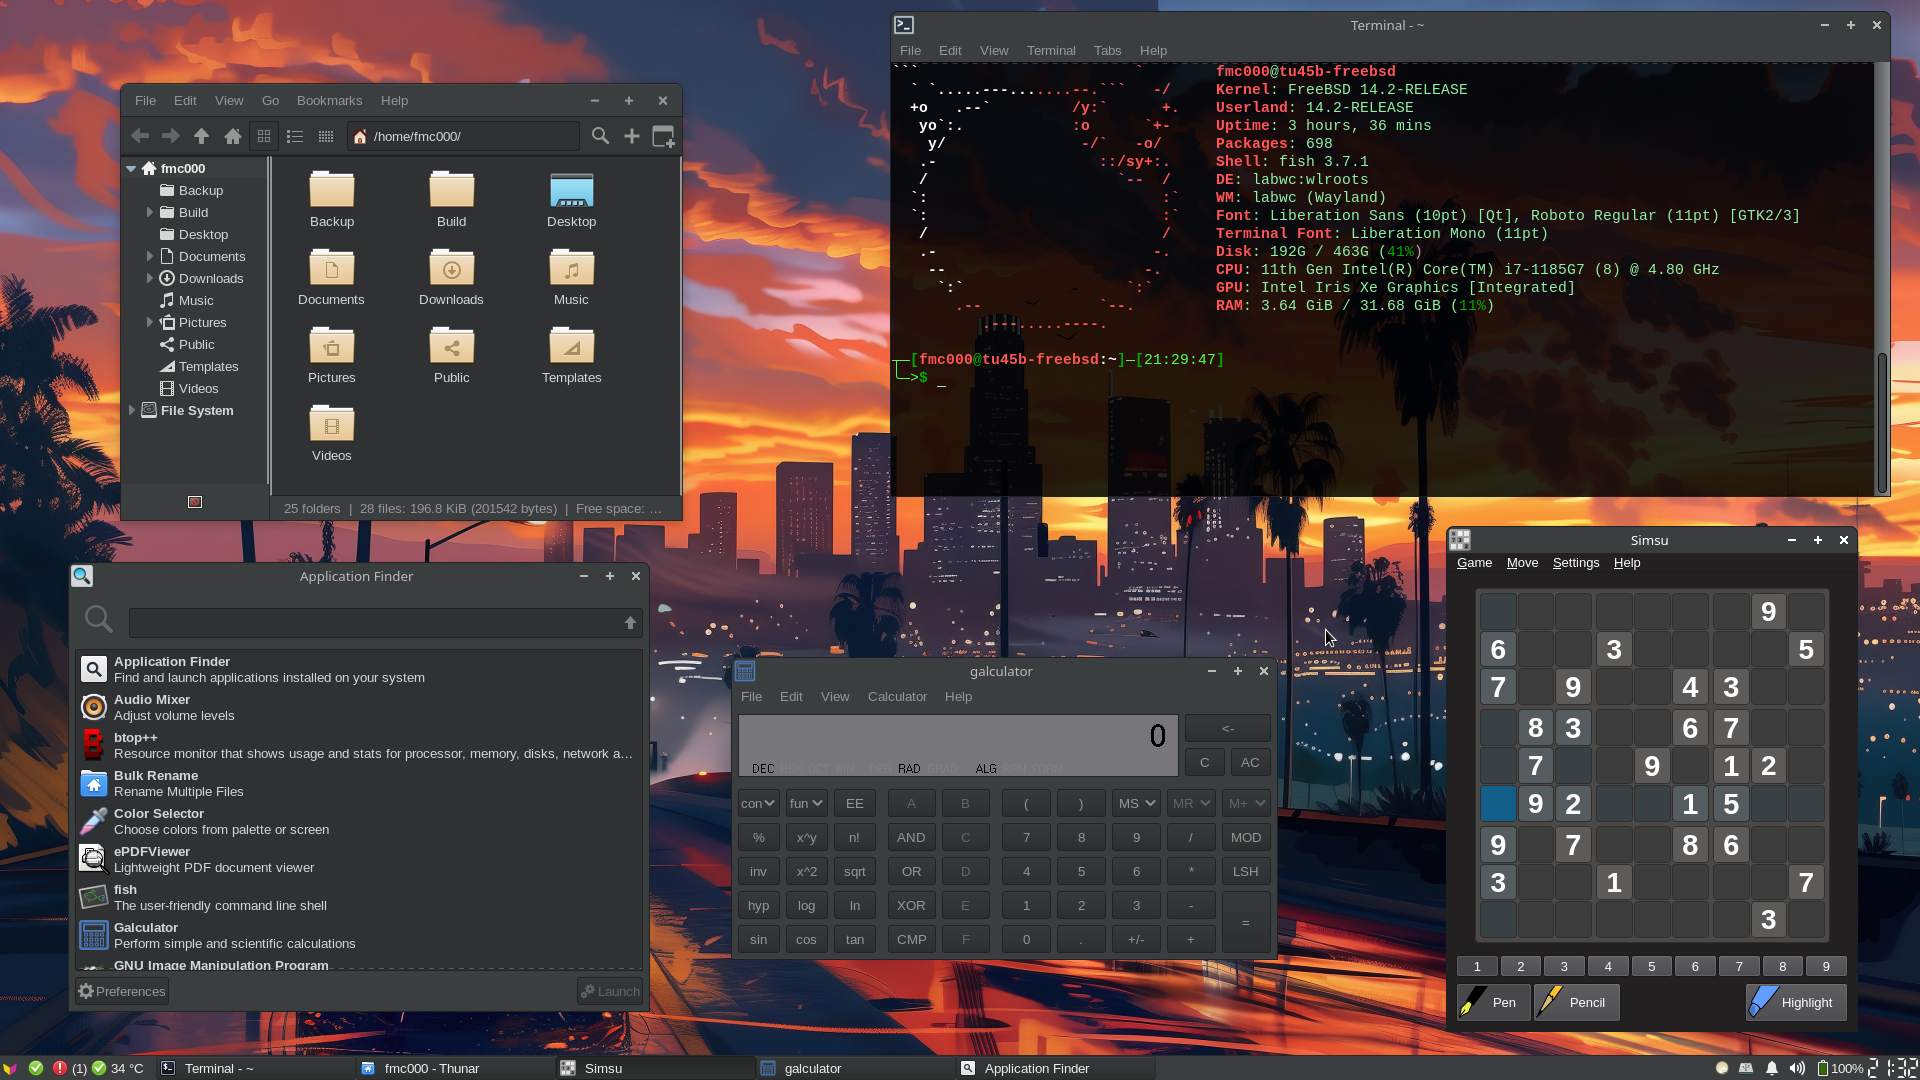Toggle Highlight in Simsu
Viewport: 1920px width, 1080px height.
(x=1796, y=1002)
